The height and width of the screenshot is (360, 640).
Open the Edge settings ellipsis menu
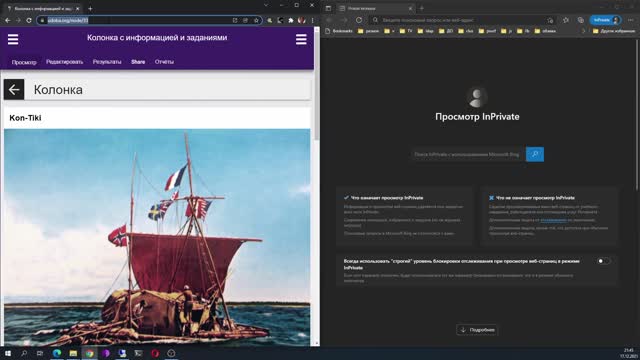(631, 20)
